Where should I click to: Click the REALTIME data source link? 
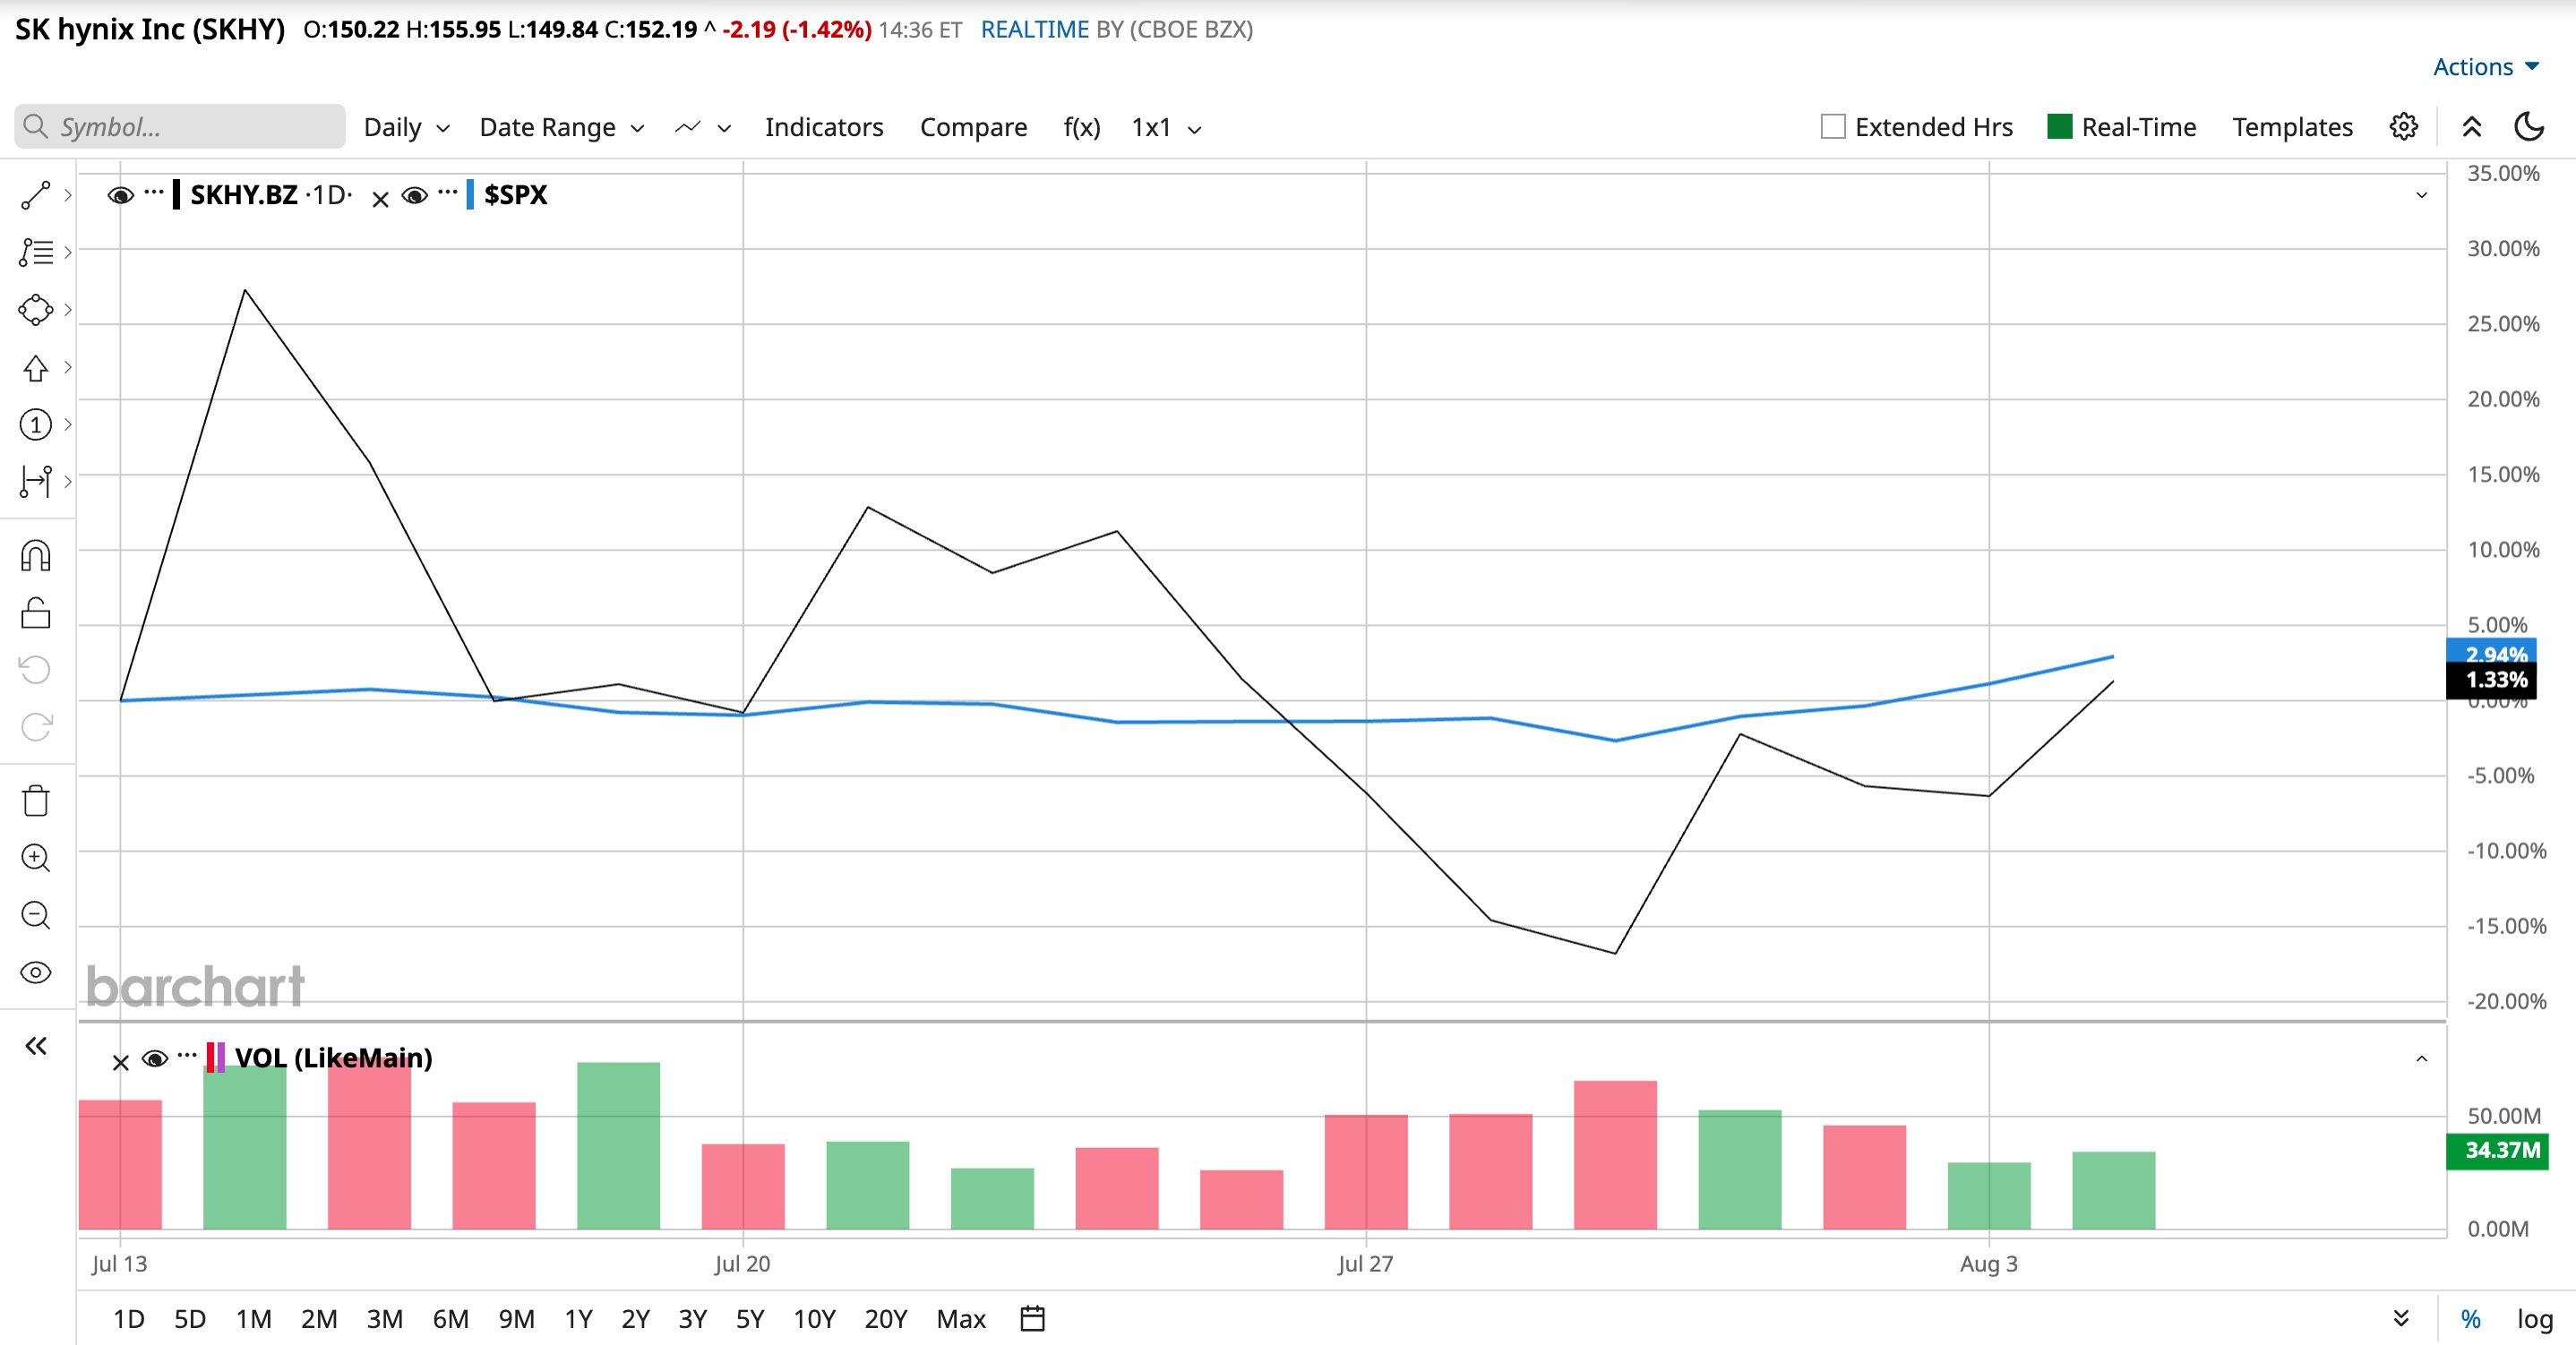tap(1035, 30)
